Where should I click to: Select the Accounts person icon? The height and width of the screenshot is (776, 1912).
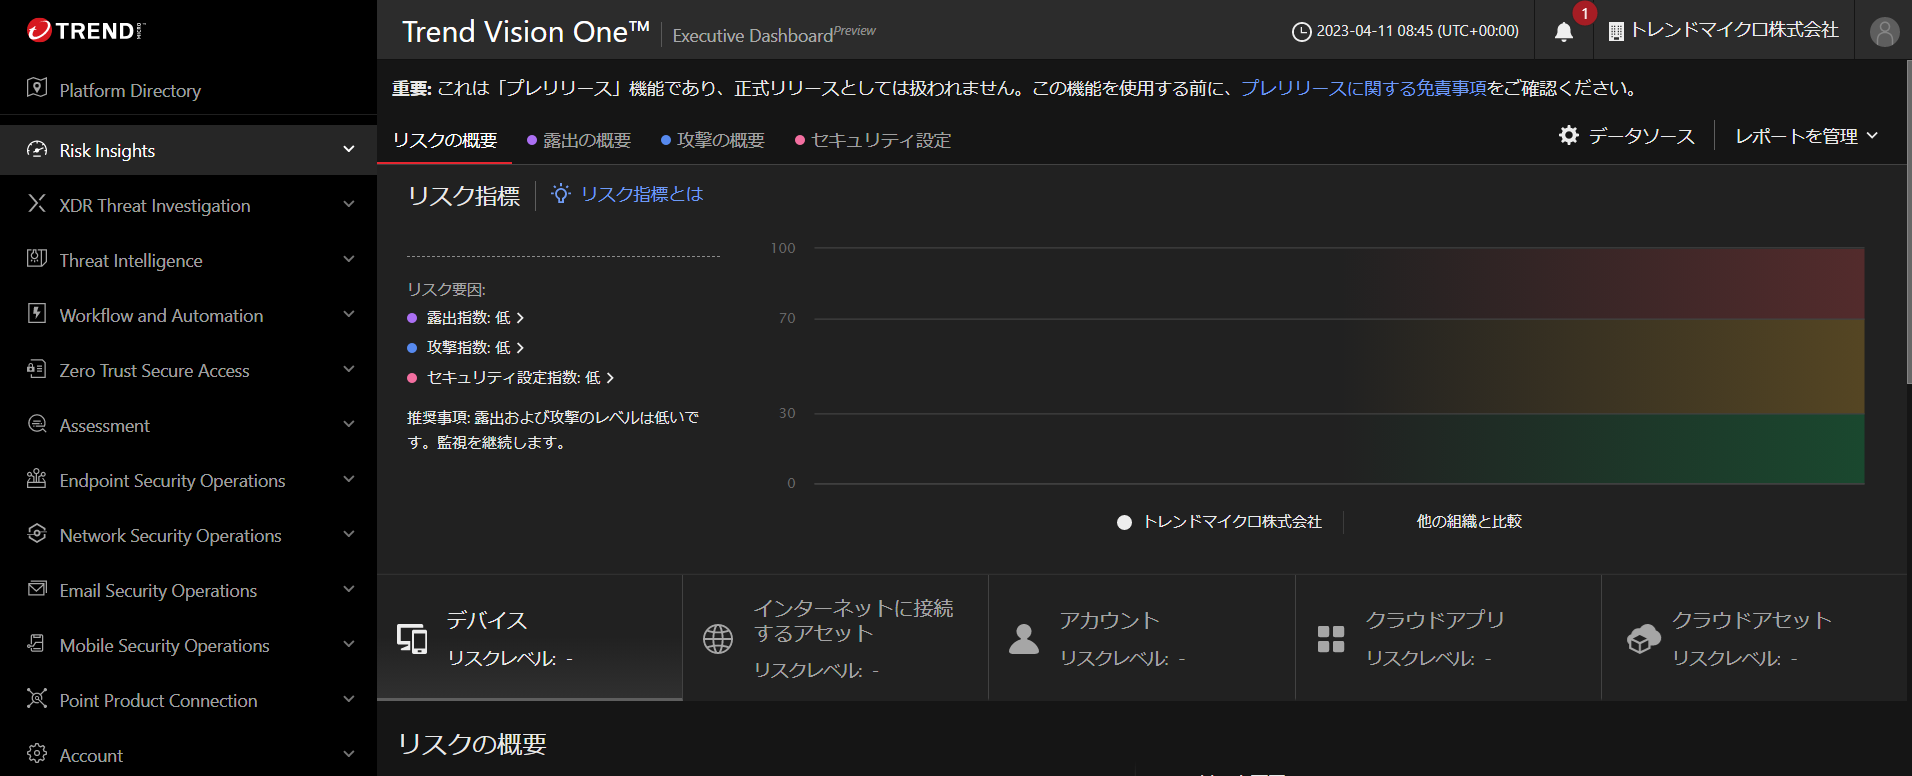(1024, 638)
